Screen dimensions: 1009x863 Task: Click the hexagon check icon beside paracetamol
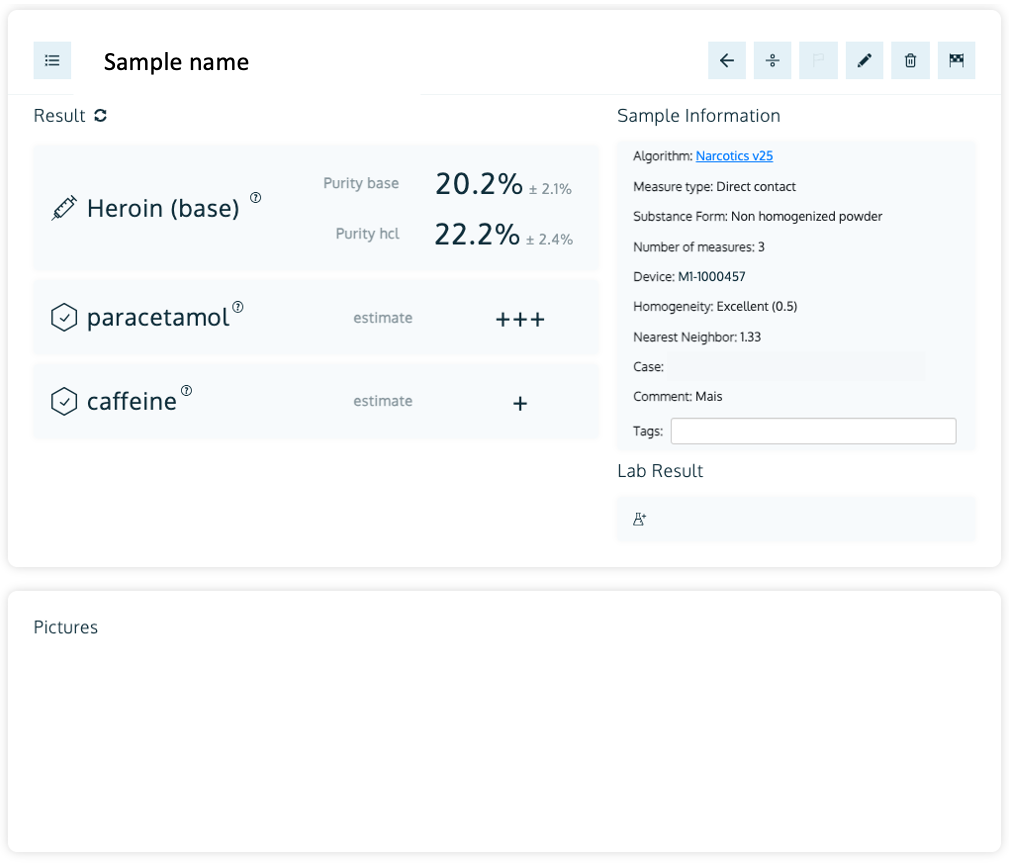(x=64, y=318)
